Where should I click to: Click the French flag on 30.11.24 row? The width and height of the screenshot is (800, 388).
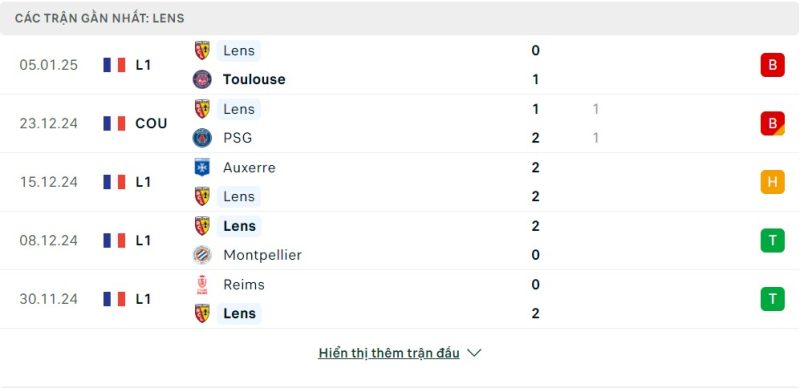114,299
